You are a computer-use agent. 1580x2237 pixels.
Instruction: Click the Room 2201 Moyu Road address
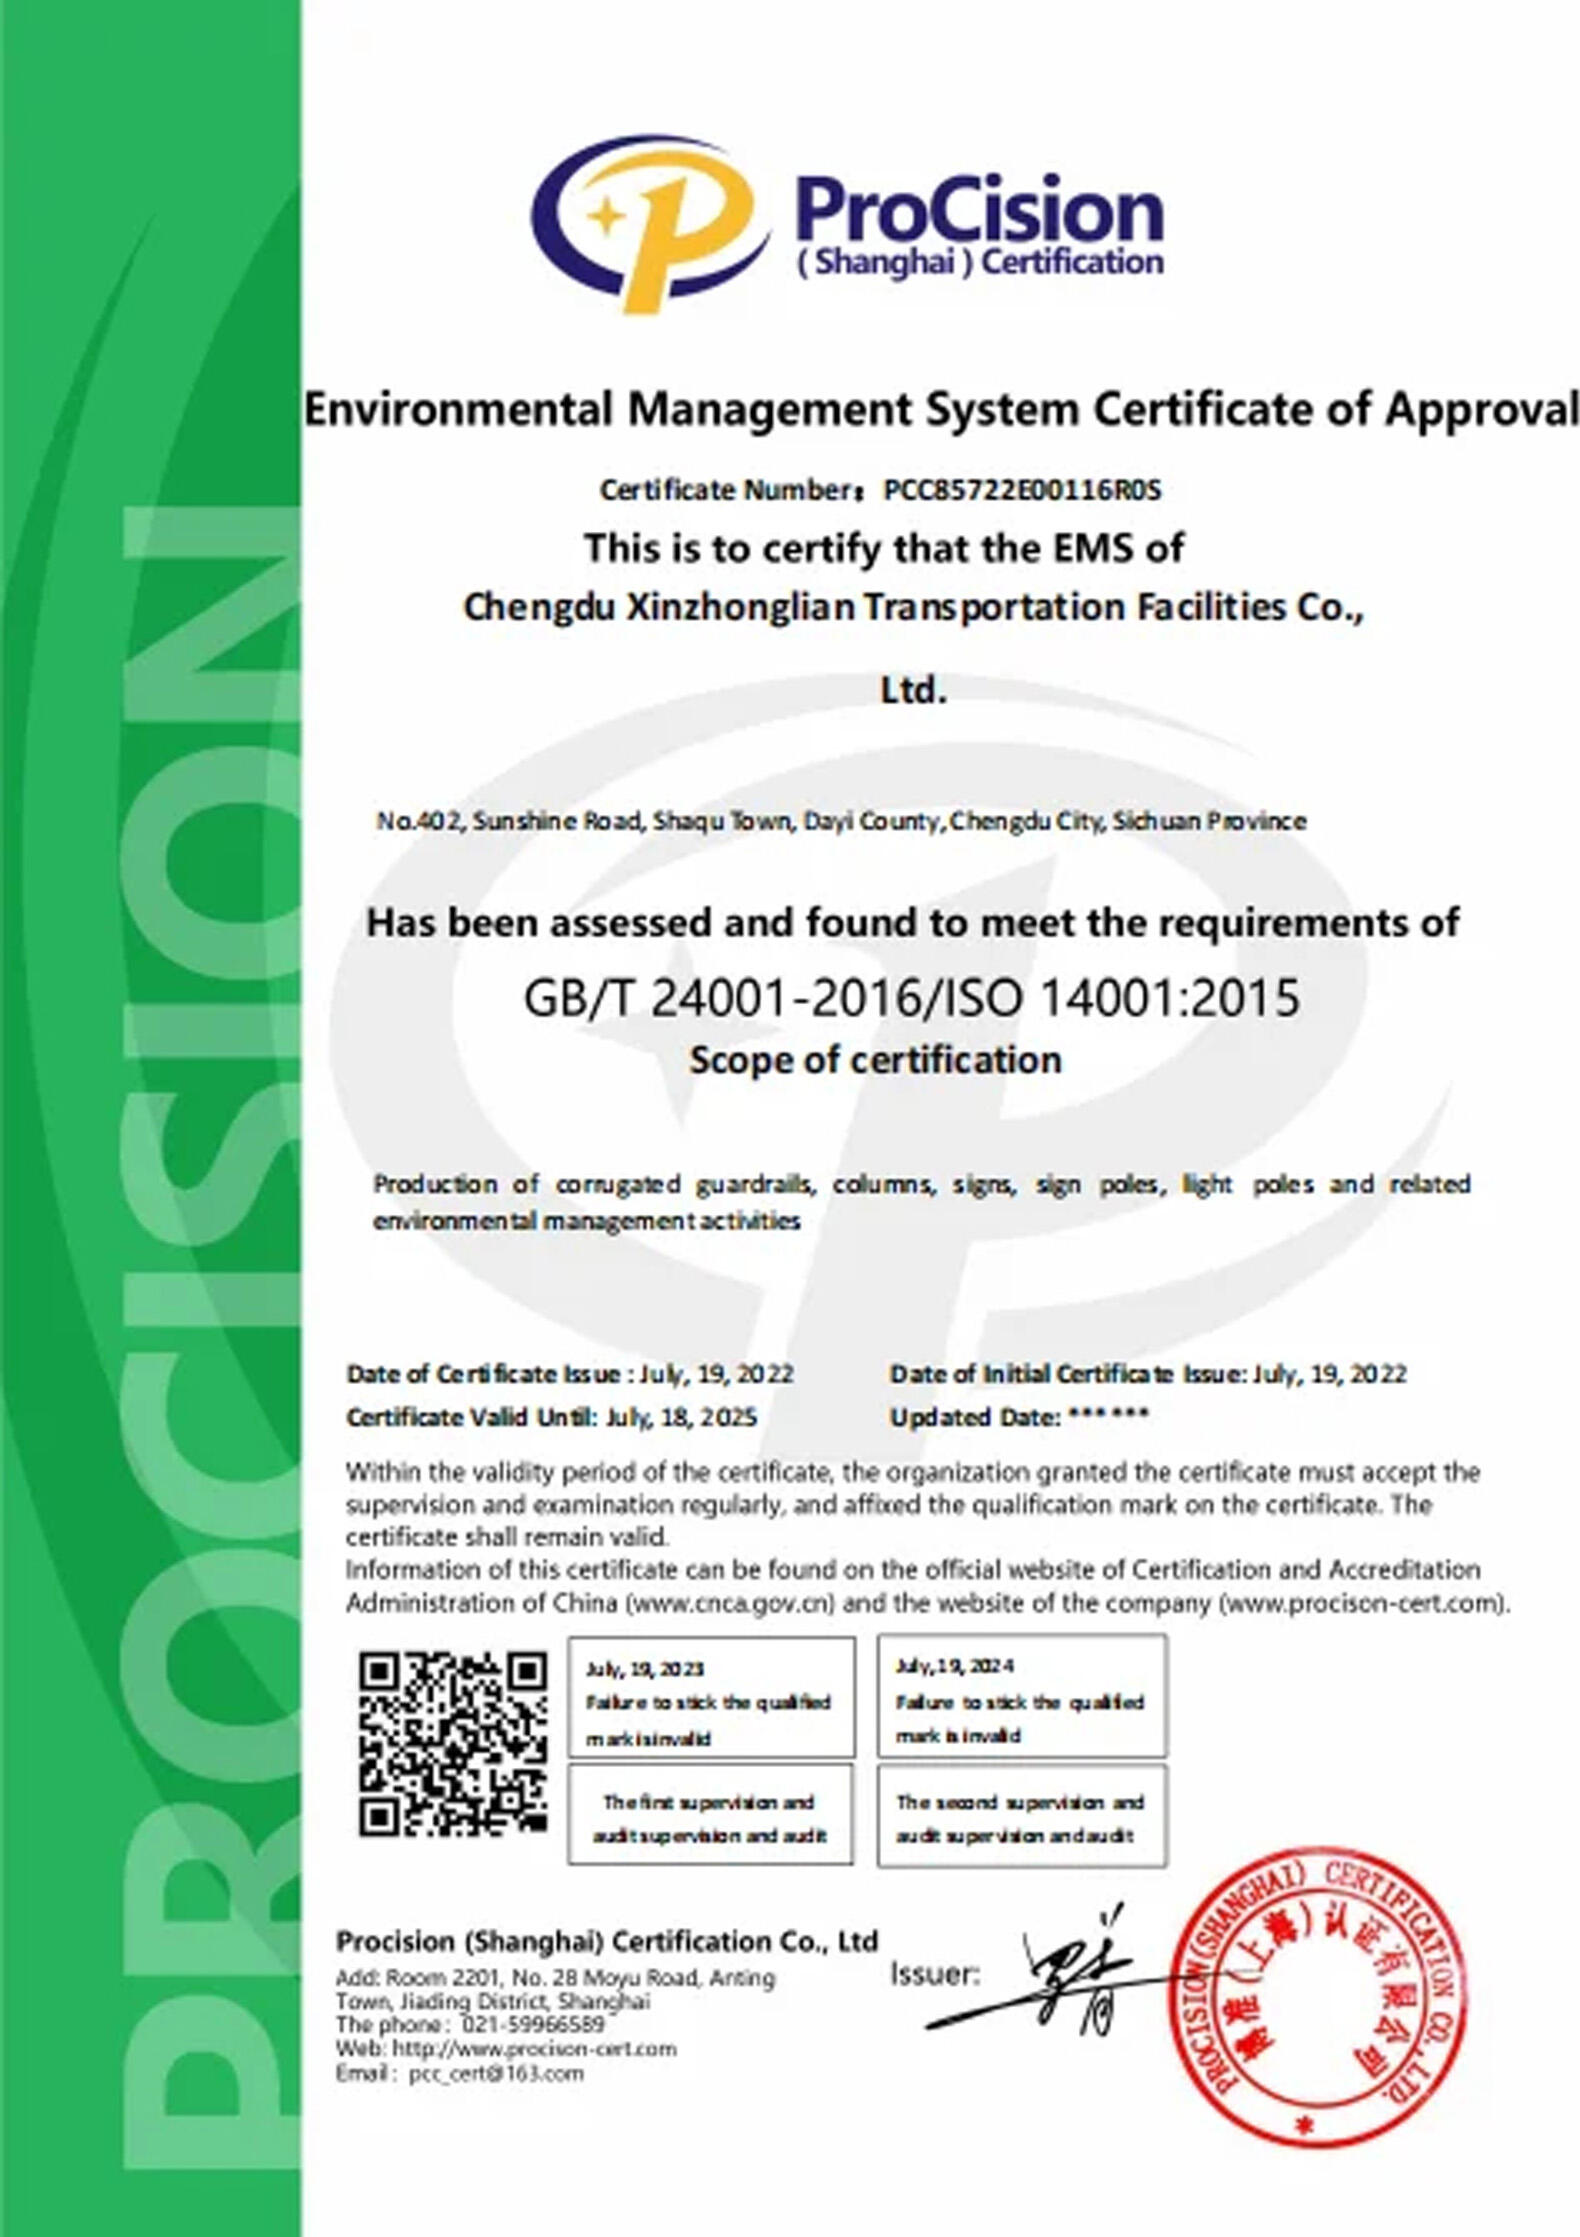[x=555, y=1989]
